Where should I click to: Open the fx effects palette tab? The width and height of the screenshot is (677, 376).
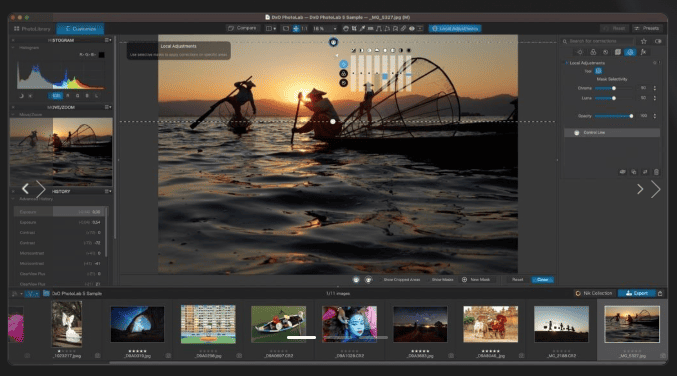tap(643, 52)
